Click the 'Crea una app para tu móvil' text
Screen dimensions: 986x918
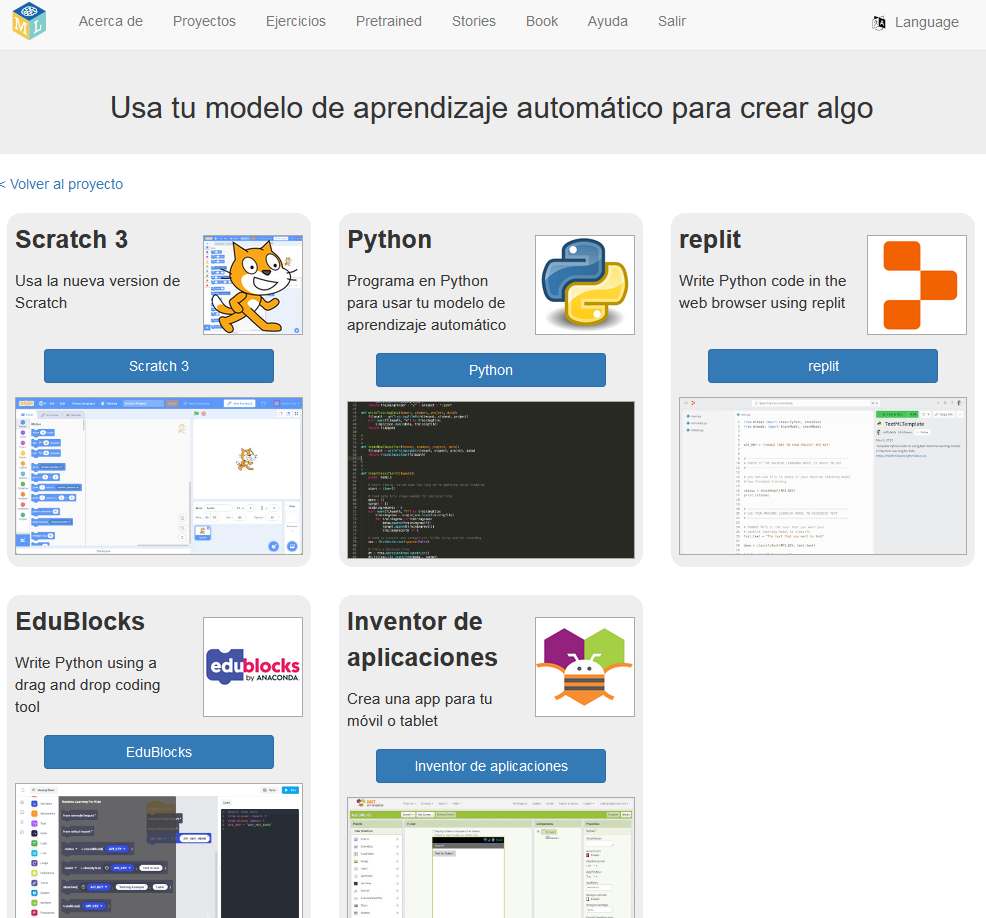pos(420,710)
